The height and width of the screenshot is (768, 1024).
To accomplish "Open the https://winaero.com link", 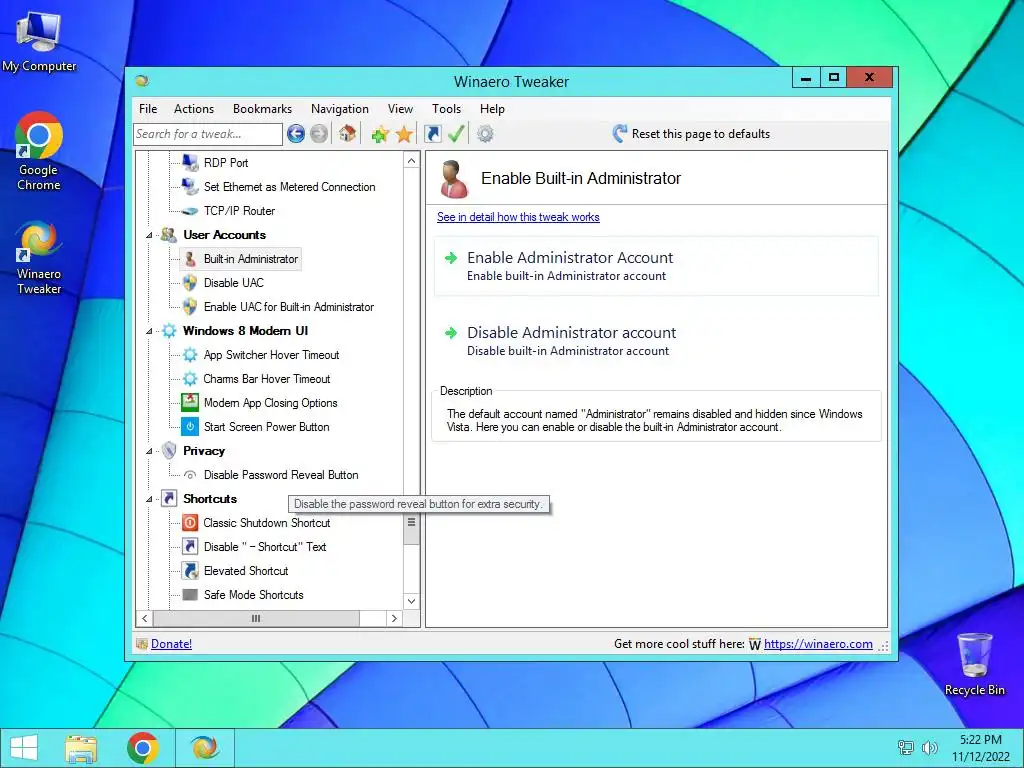I will 818,644.
